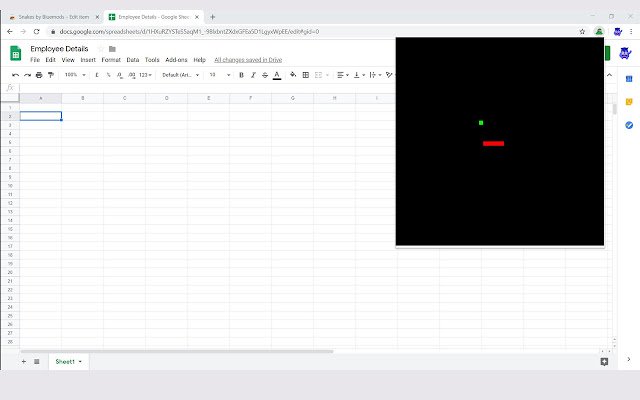Click the Explore icon at bottom right
This screenshot has width=640, height=400.
tap(604, 362)
